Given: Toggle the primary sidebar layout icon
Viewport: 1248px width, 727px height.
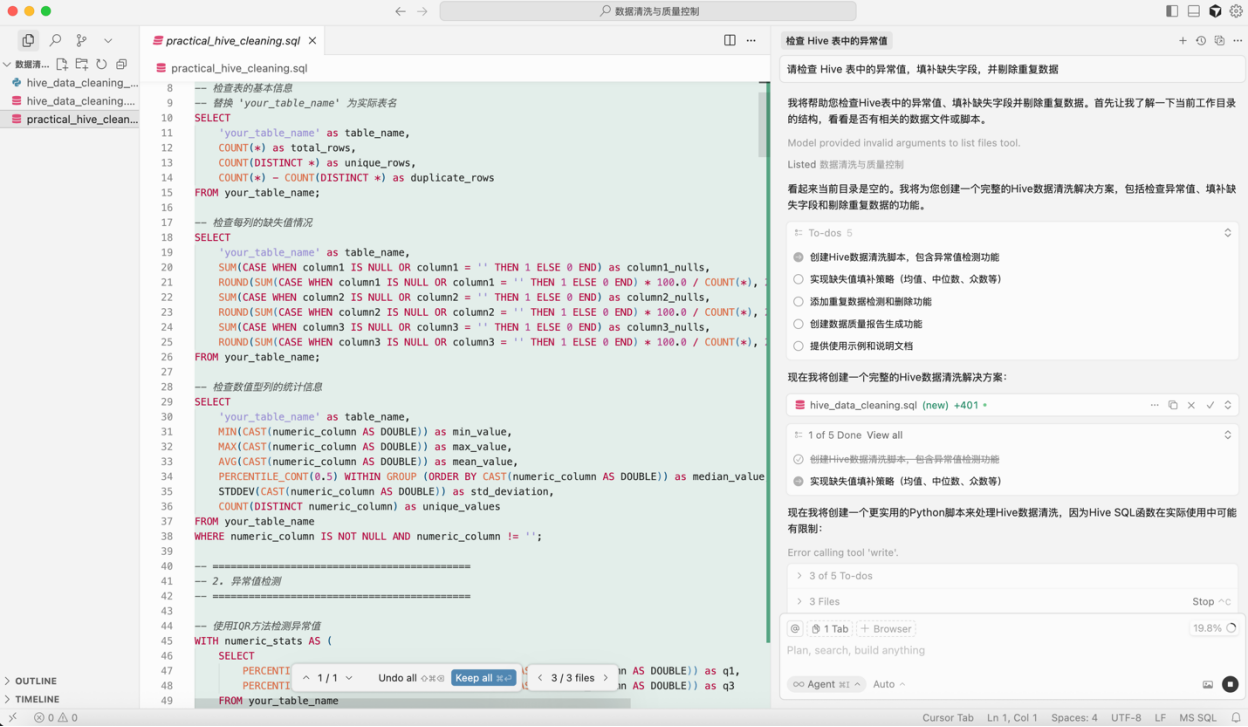Looking at the screenshot, I should 1172,11.
